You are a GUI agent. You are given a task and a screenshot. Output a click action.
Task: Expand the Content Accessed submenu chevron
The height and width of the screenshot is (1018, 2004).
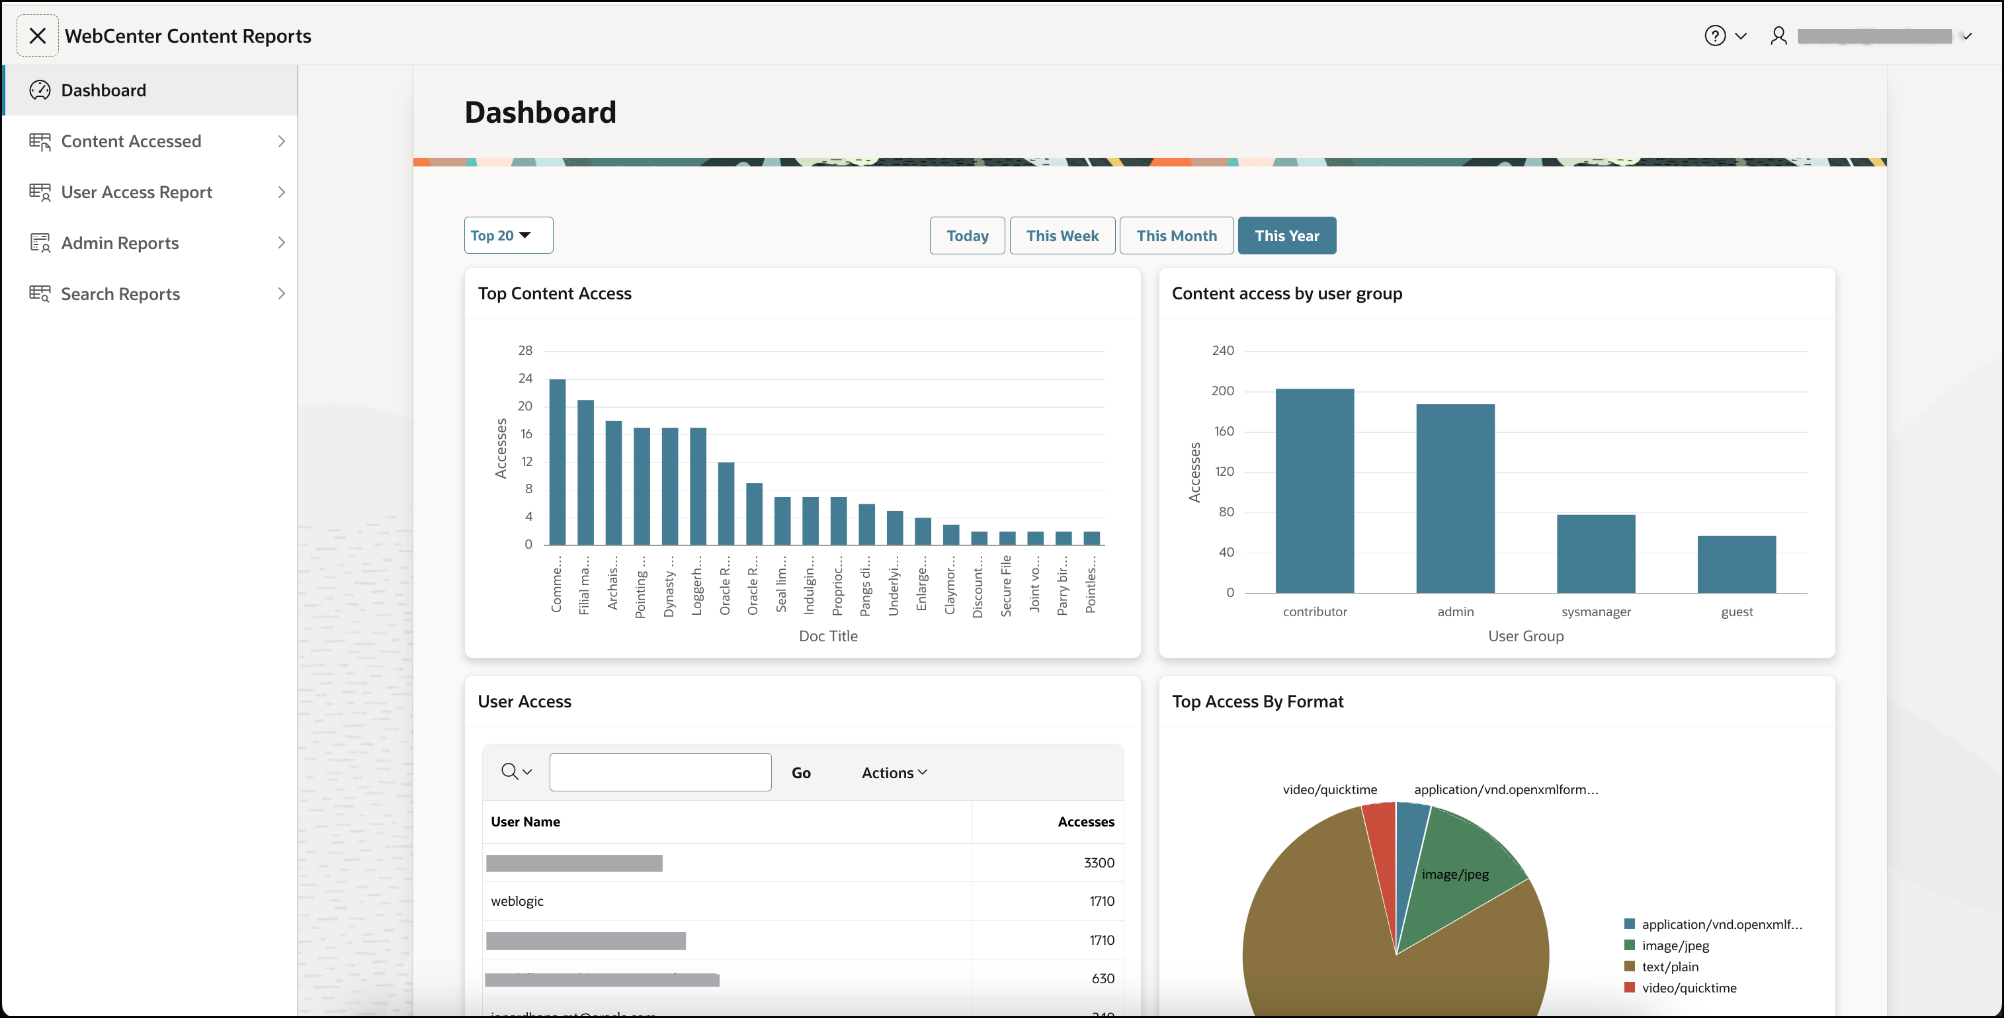[x=281, y=141]
